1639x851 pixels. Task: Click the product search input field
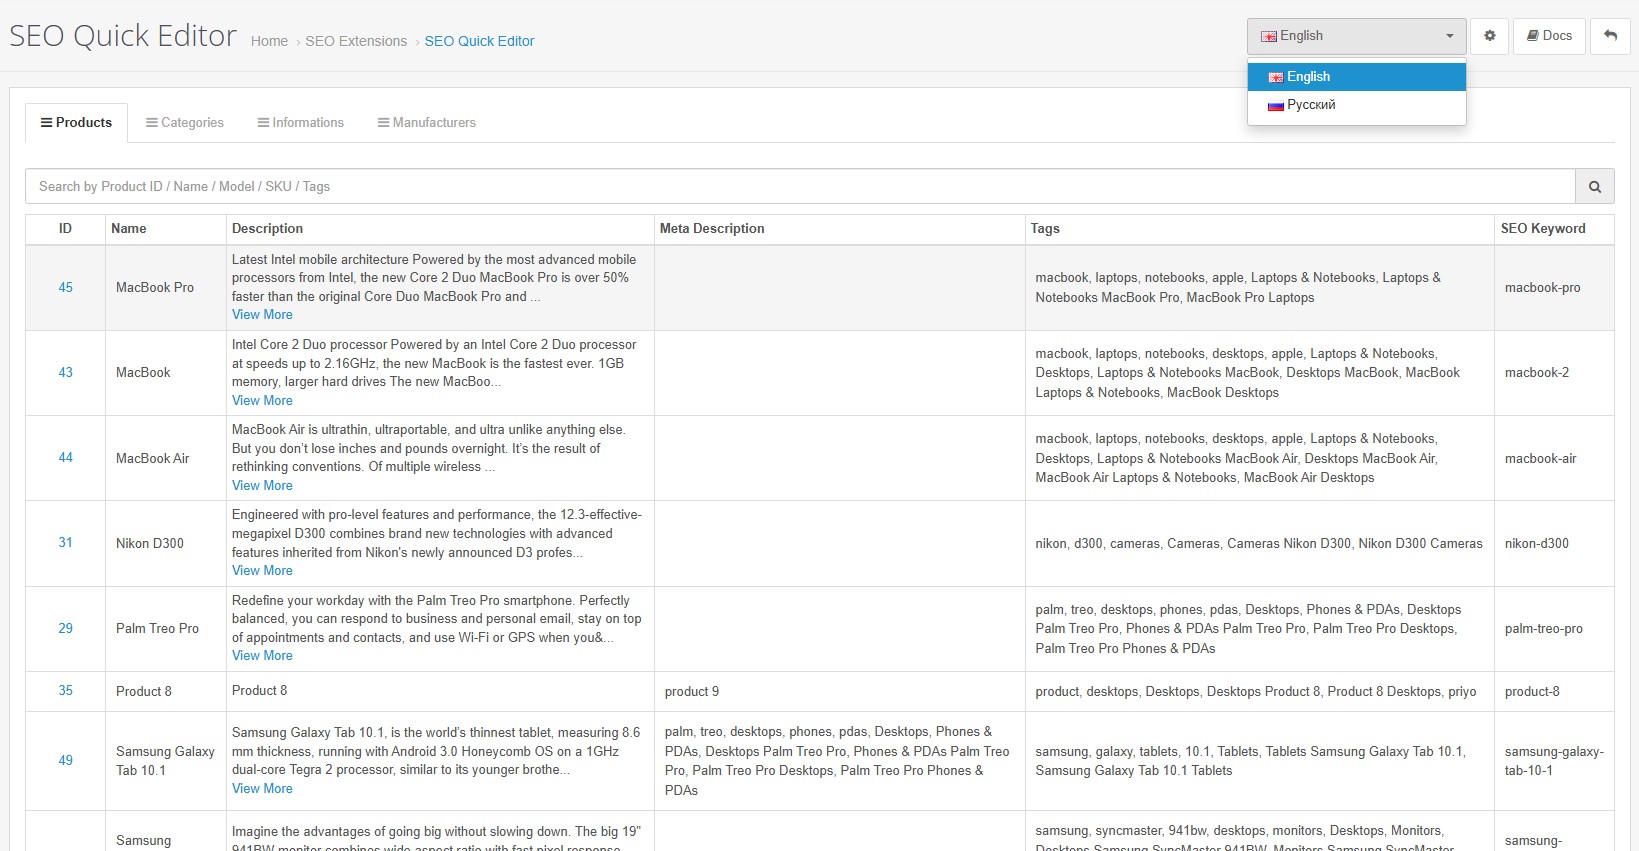point(800,186)
